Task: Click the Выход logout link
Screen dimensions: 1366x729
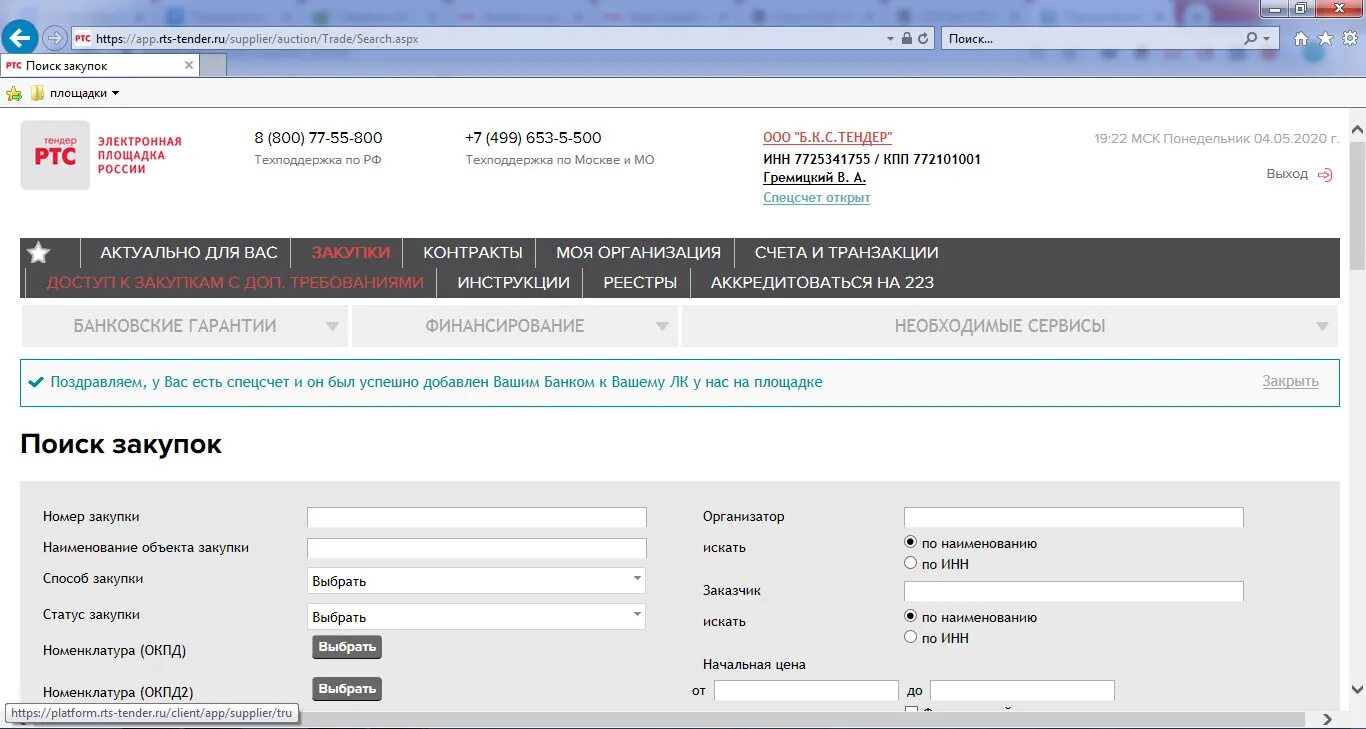Action: 1287,174
